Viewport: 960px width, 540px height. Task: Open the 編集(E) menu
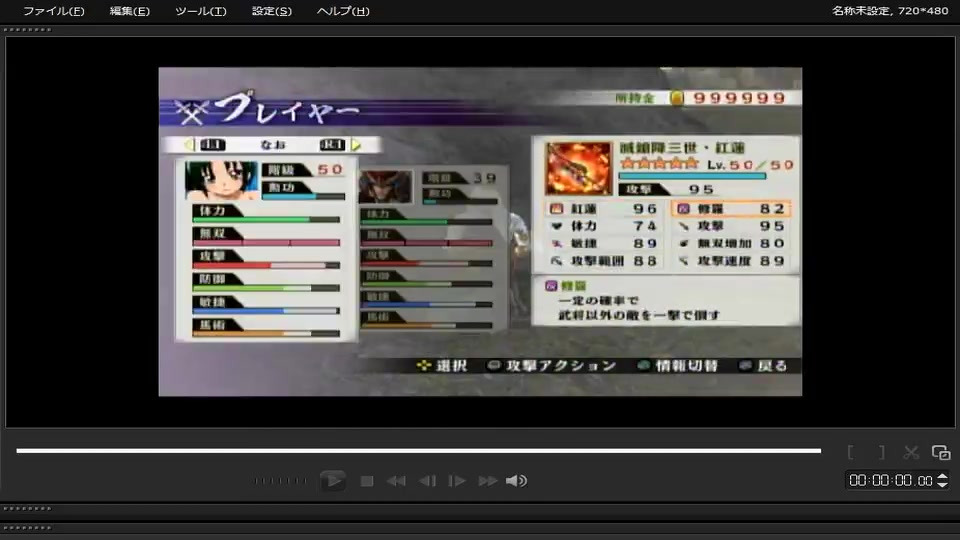[129, 11]
